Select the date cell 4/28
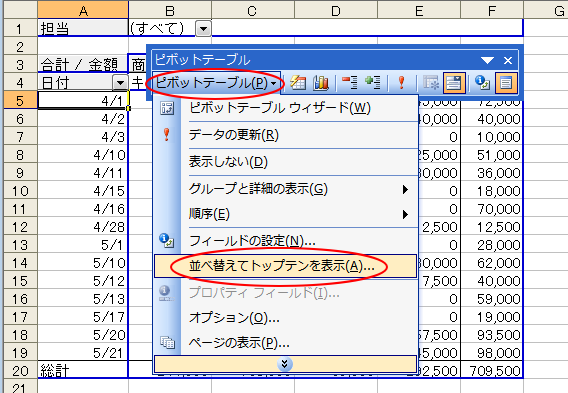The width and height of the screenshot is (568, 393). point(83,227)
